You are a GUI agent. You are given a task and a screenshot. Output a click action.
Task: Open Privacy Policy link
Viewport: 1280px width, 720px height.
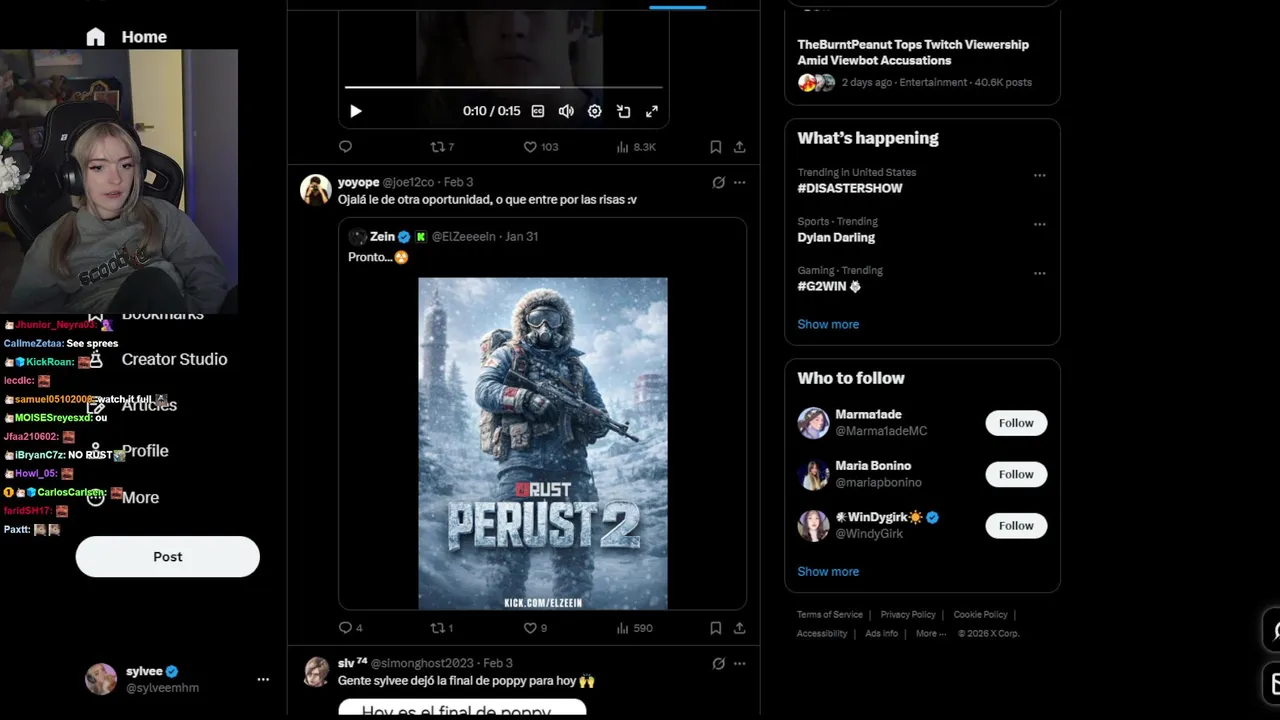click(x=908, y=615)
